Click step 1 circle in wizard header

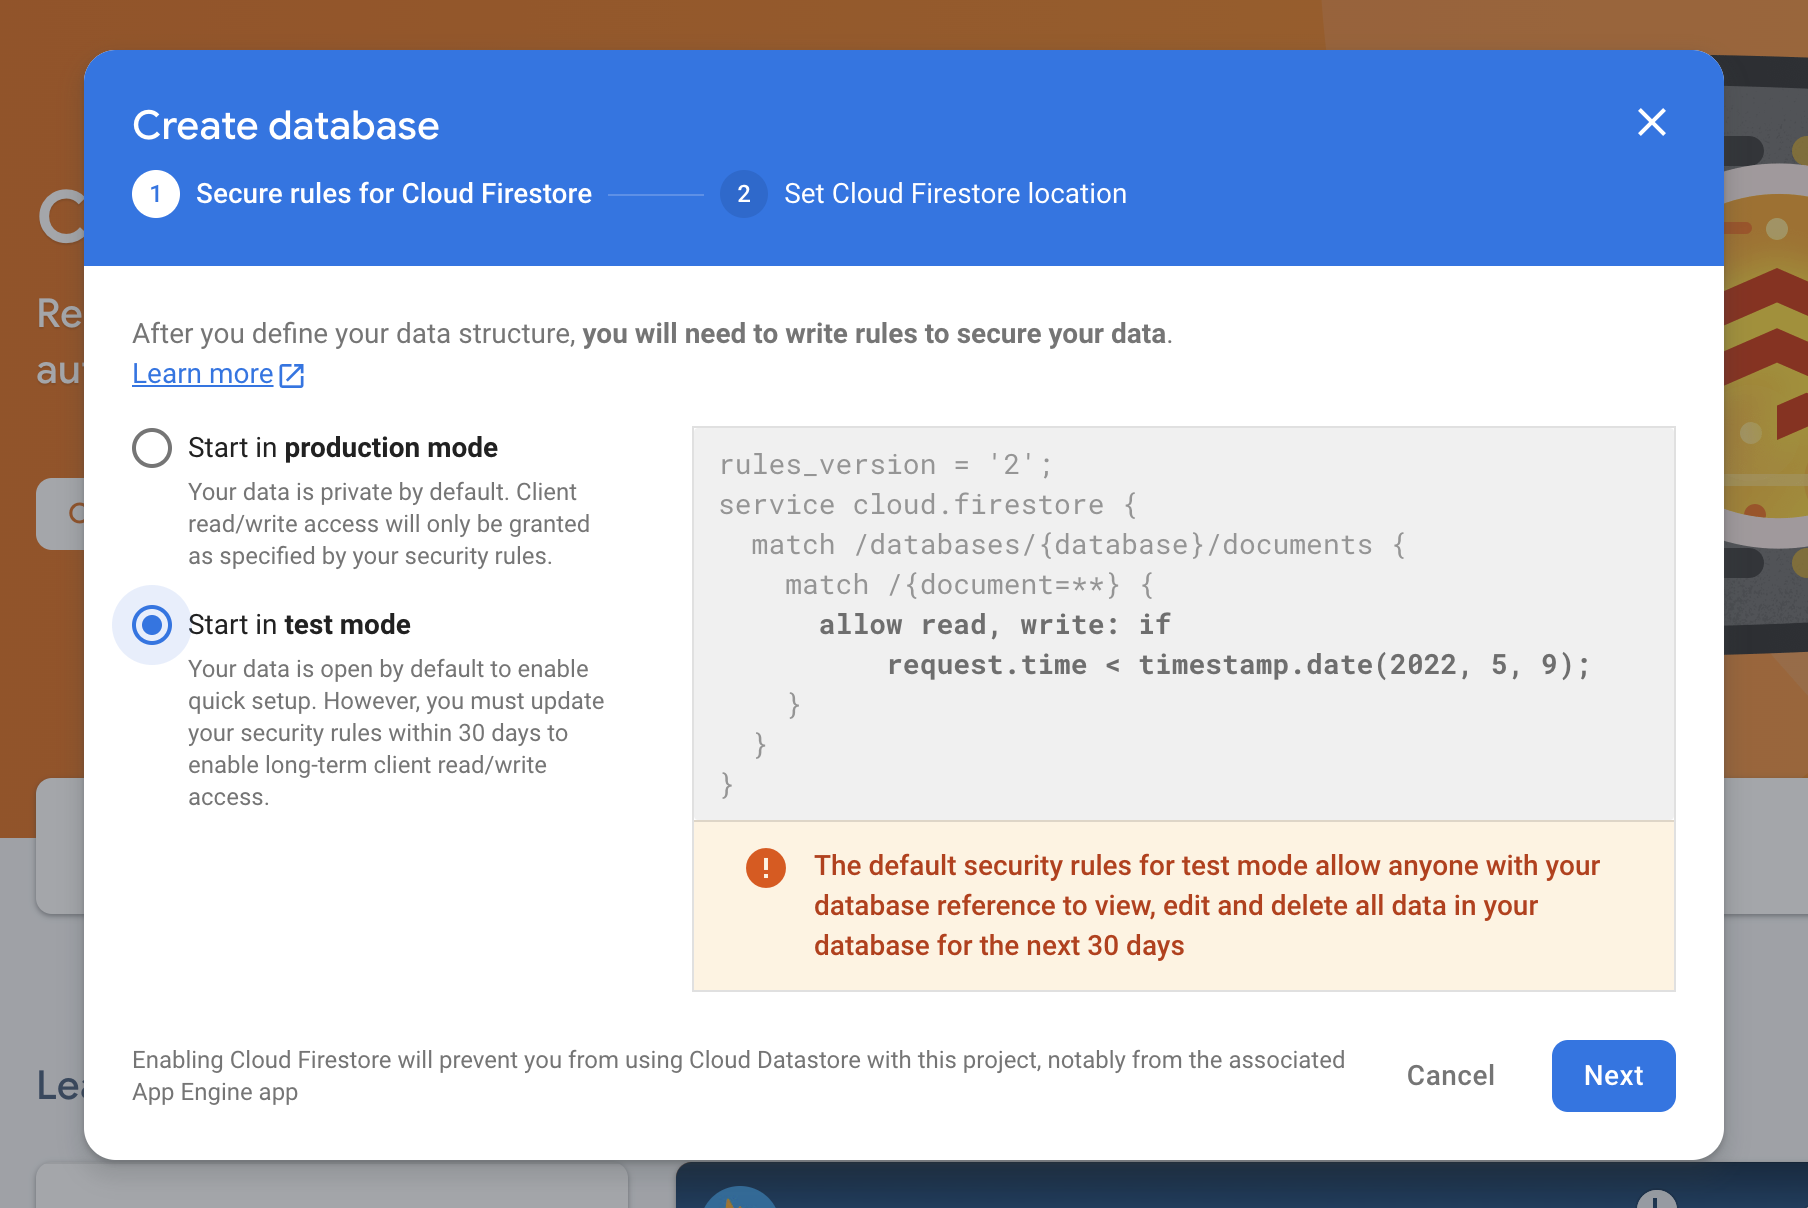point(156,194)
